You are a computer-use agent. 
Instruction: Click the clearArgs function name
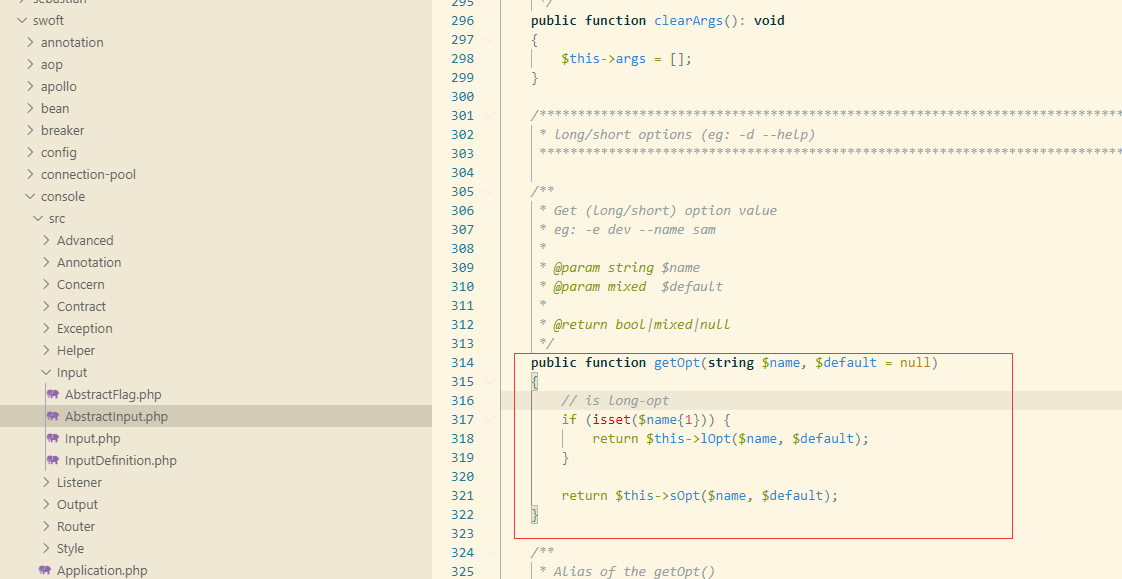click(688, 21)
